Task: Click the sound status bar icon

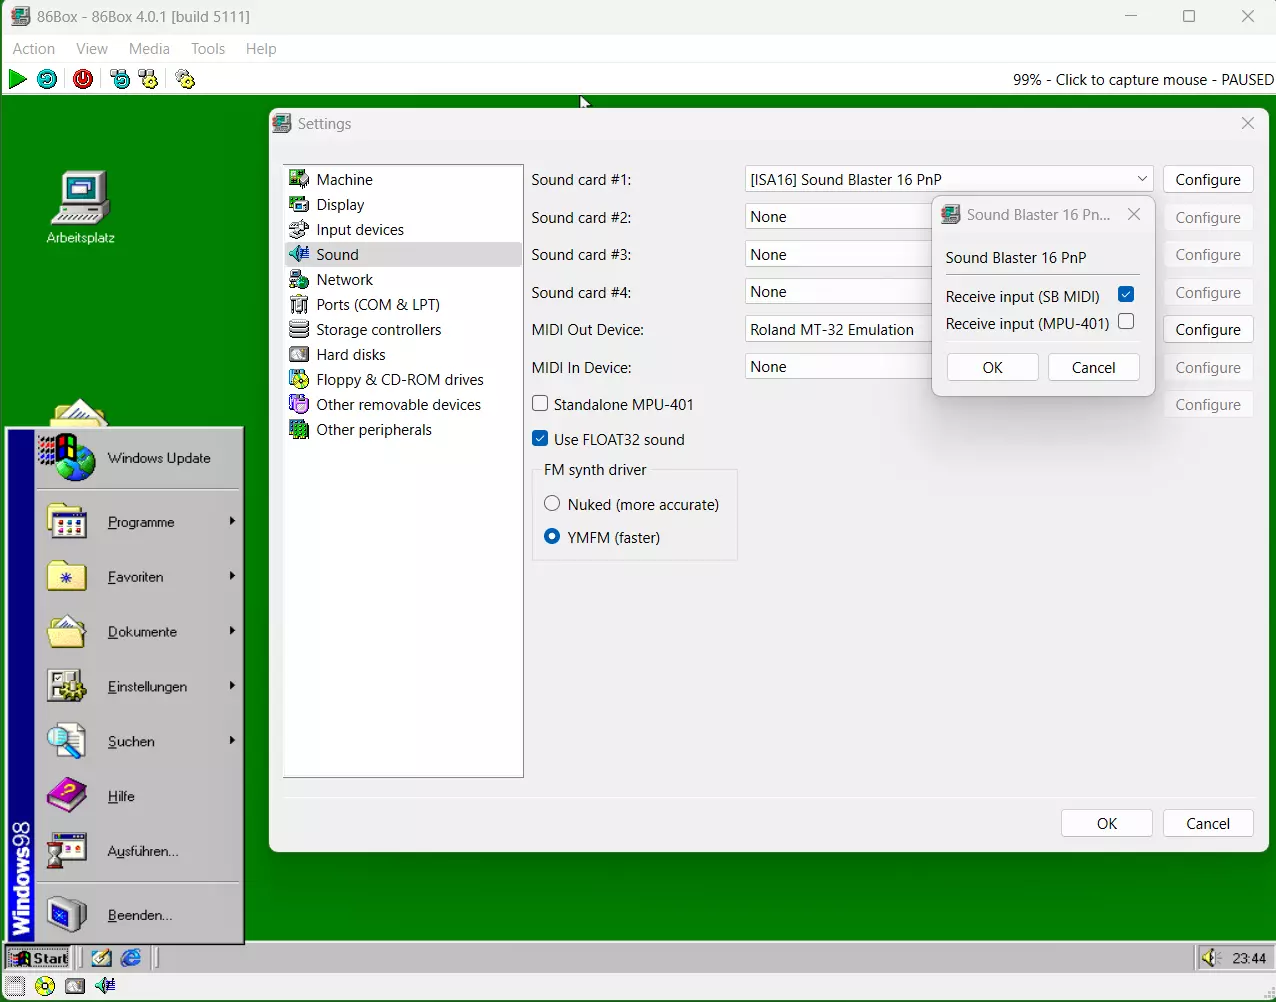Action: [x=105, y=986]
